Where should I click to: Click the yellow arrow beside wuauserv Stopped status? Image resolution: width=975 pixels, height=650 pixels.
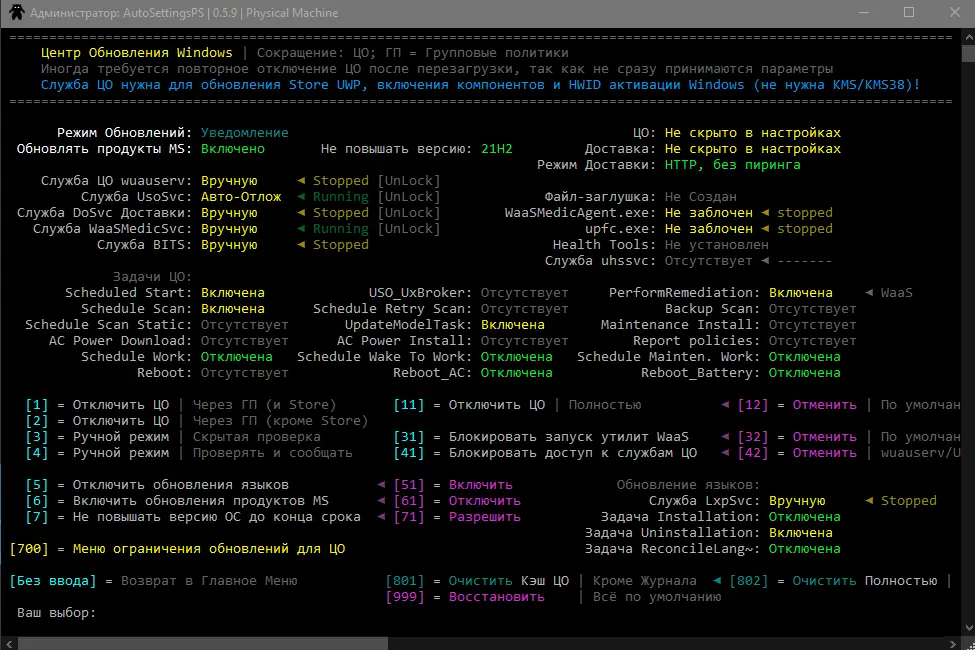pos(301,181)
